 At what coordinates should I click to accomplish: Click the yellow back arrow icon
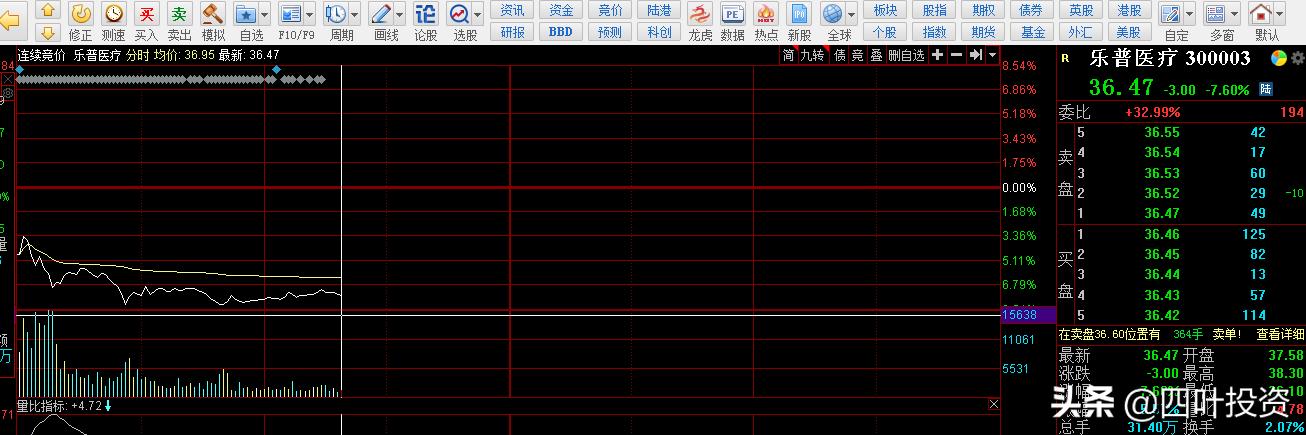(11, 19)
